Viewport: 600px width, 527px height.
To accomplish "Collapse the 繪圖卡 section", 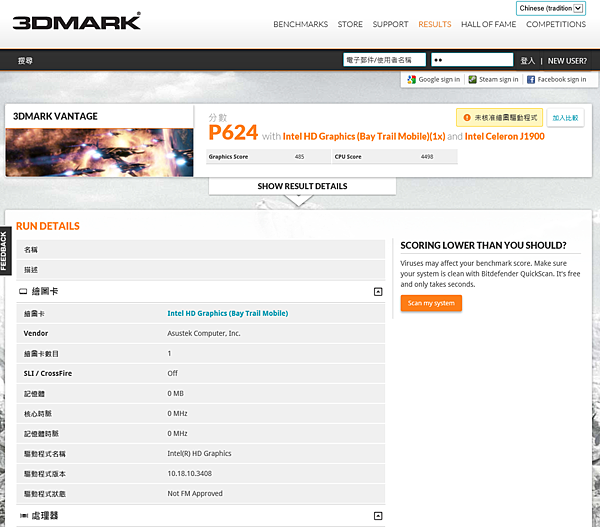I will pyautogui.click(x=378, y=292).
